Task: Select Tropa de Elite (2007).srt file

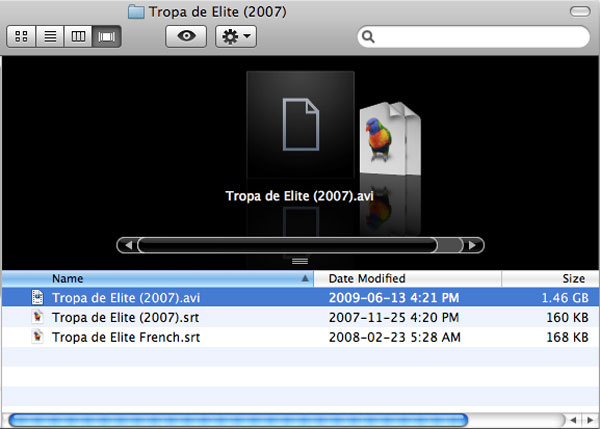Action: pyautogui.click(x=300, y=317)
